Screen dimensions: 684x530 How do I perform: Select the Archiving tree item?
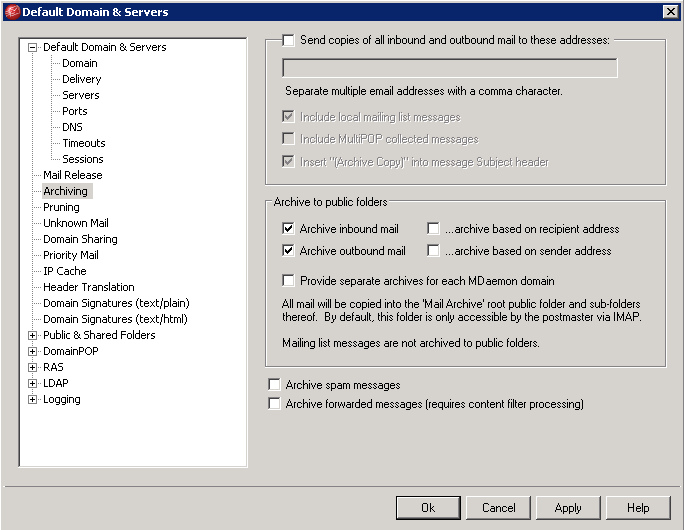(x=65, y=191)
